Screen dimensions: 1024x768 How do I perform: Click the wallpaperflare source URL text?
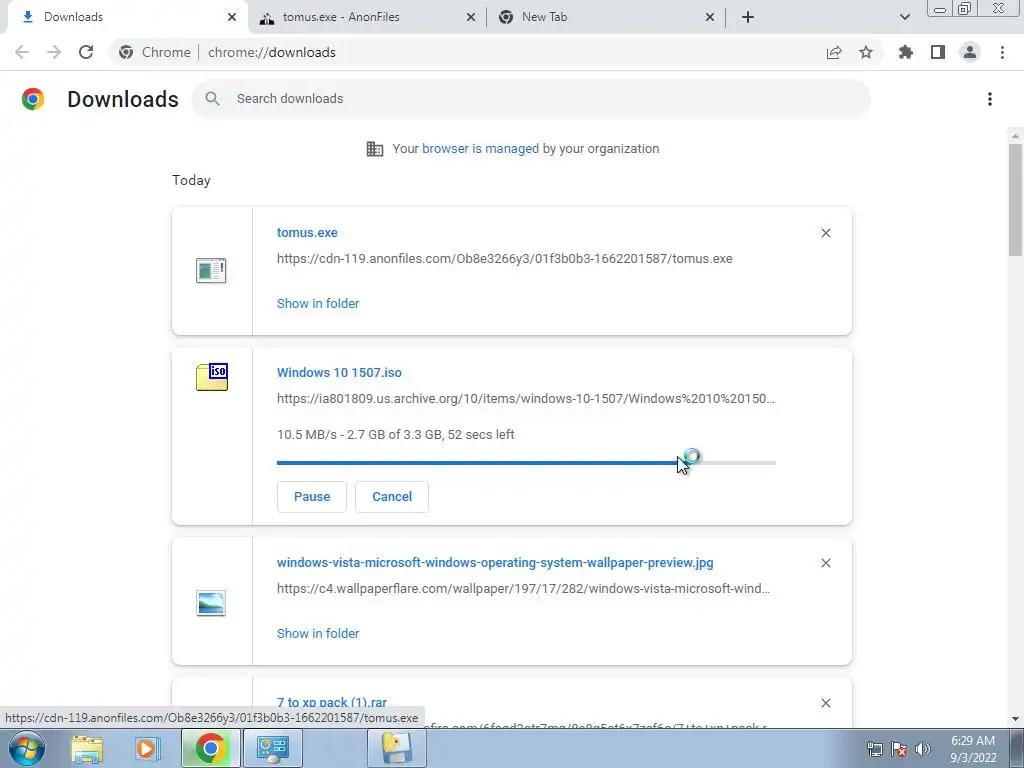[523, 588]
